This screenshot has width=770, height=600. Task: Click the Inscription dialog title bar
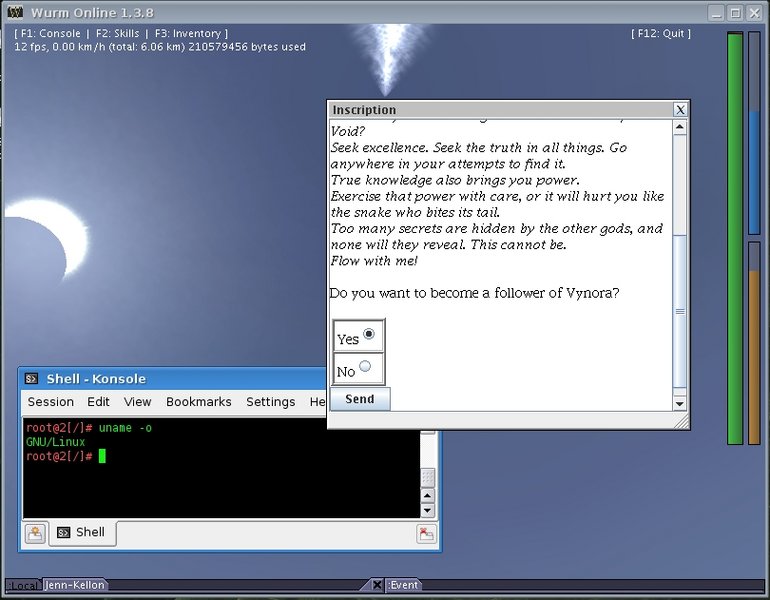pos(501,109)
